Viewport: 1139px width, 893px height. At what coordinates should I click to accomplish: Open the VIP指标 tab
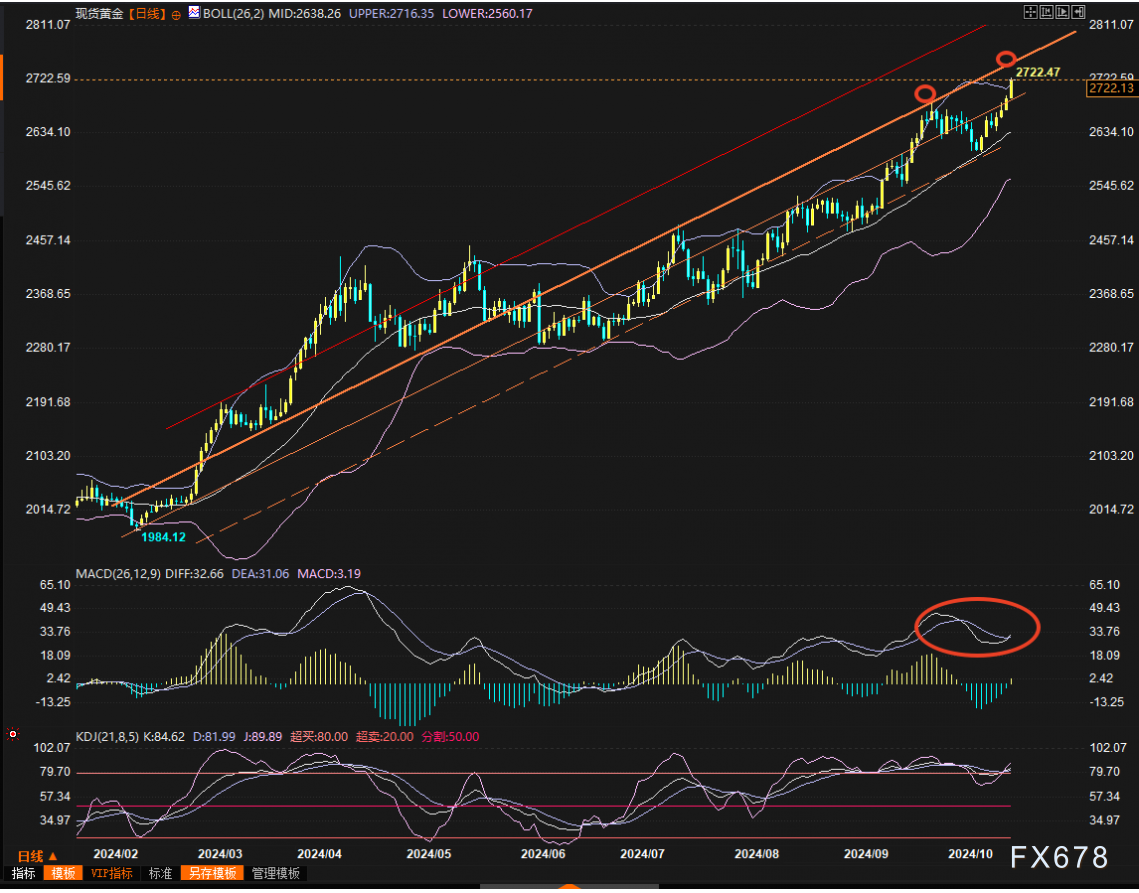tap(111, 873)
